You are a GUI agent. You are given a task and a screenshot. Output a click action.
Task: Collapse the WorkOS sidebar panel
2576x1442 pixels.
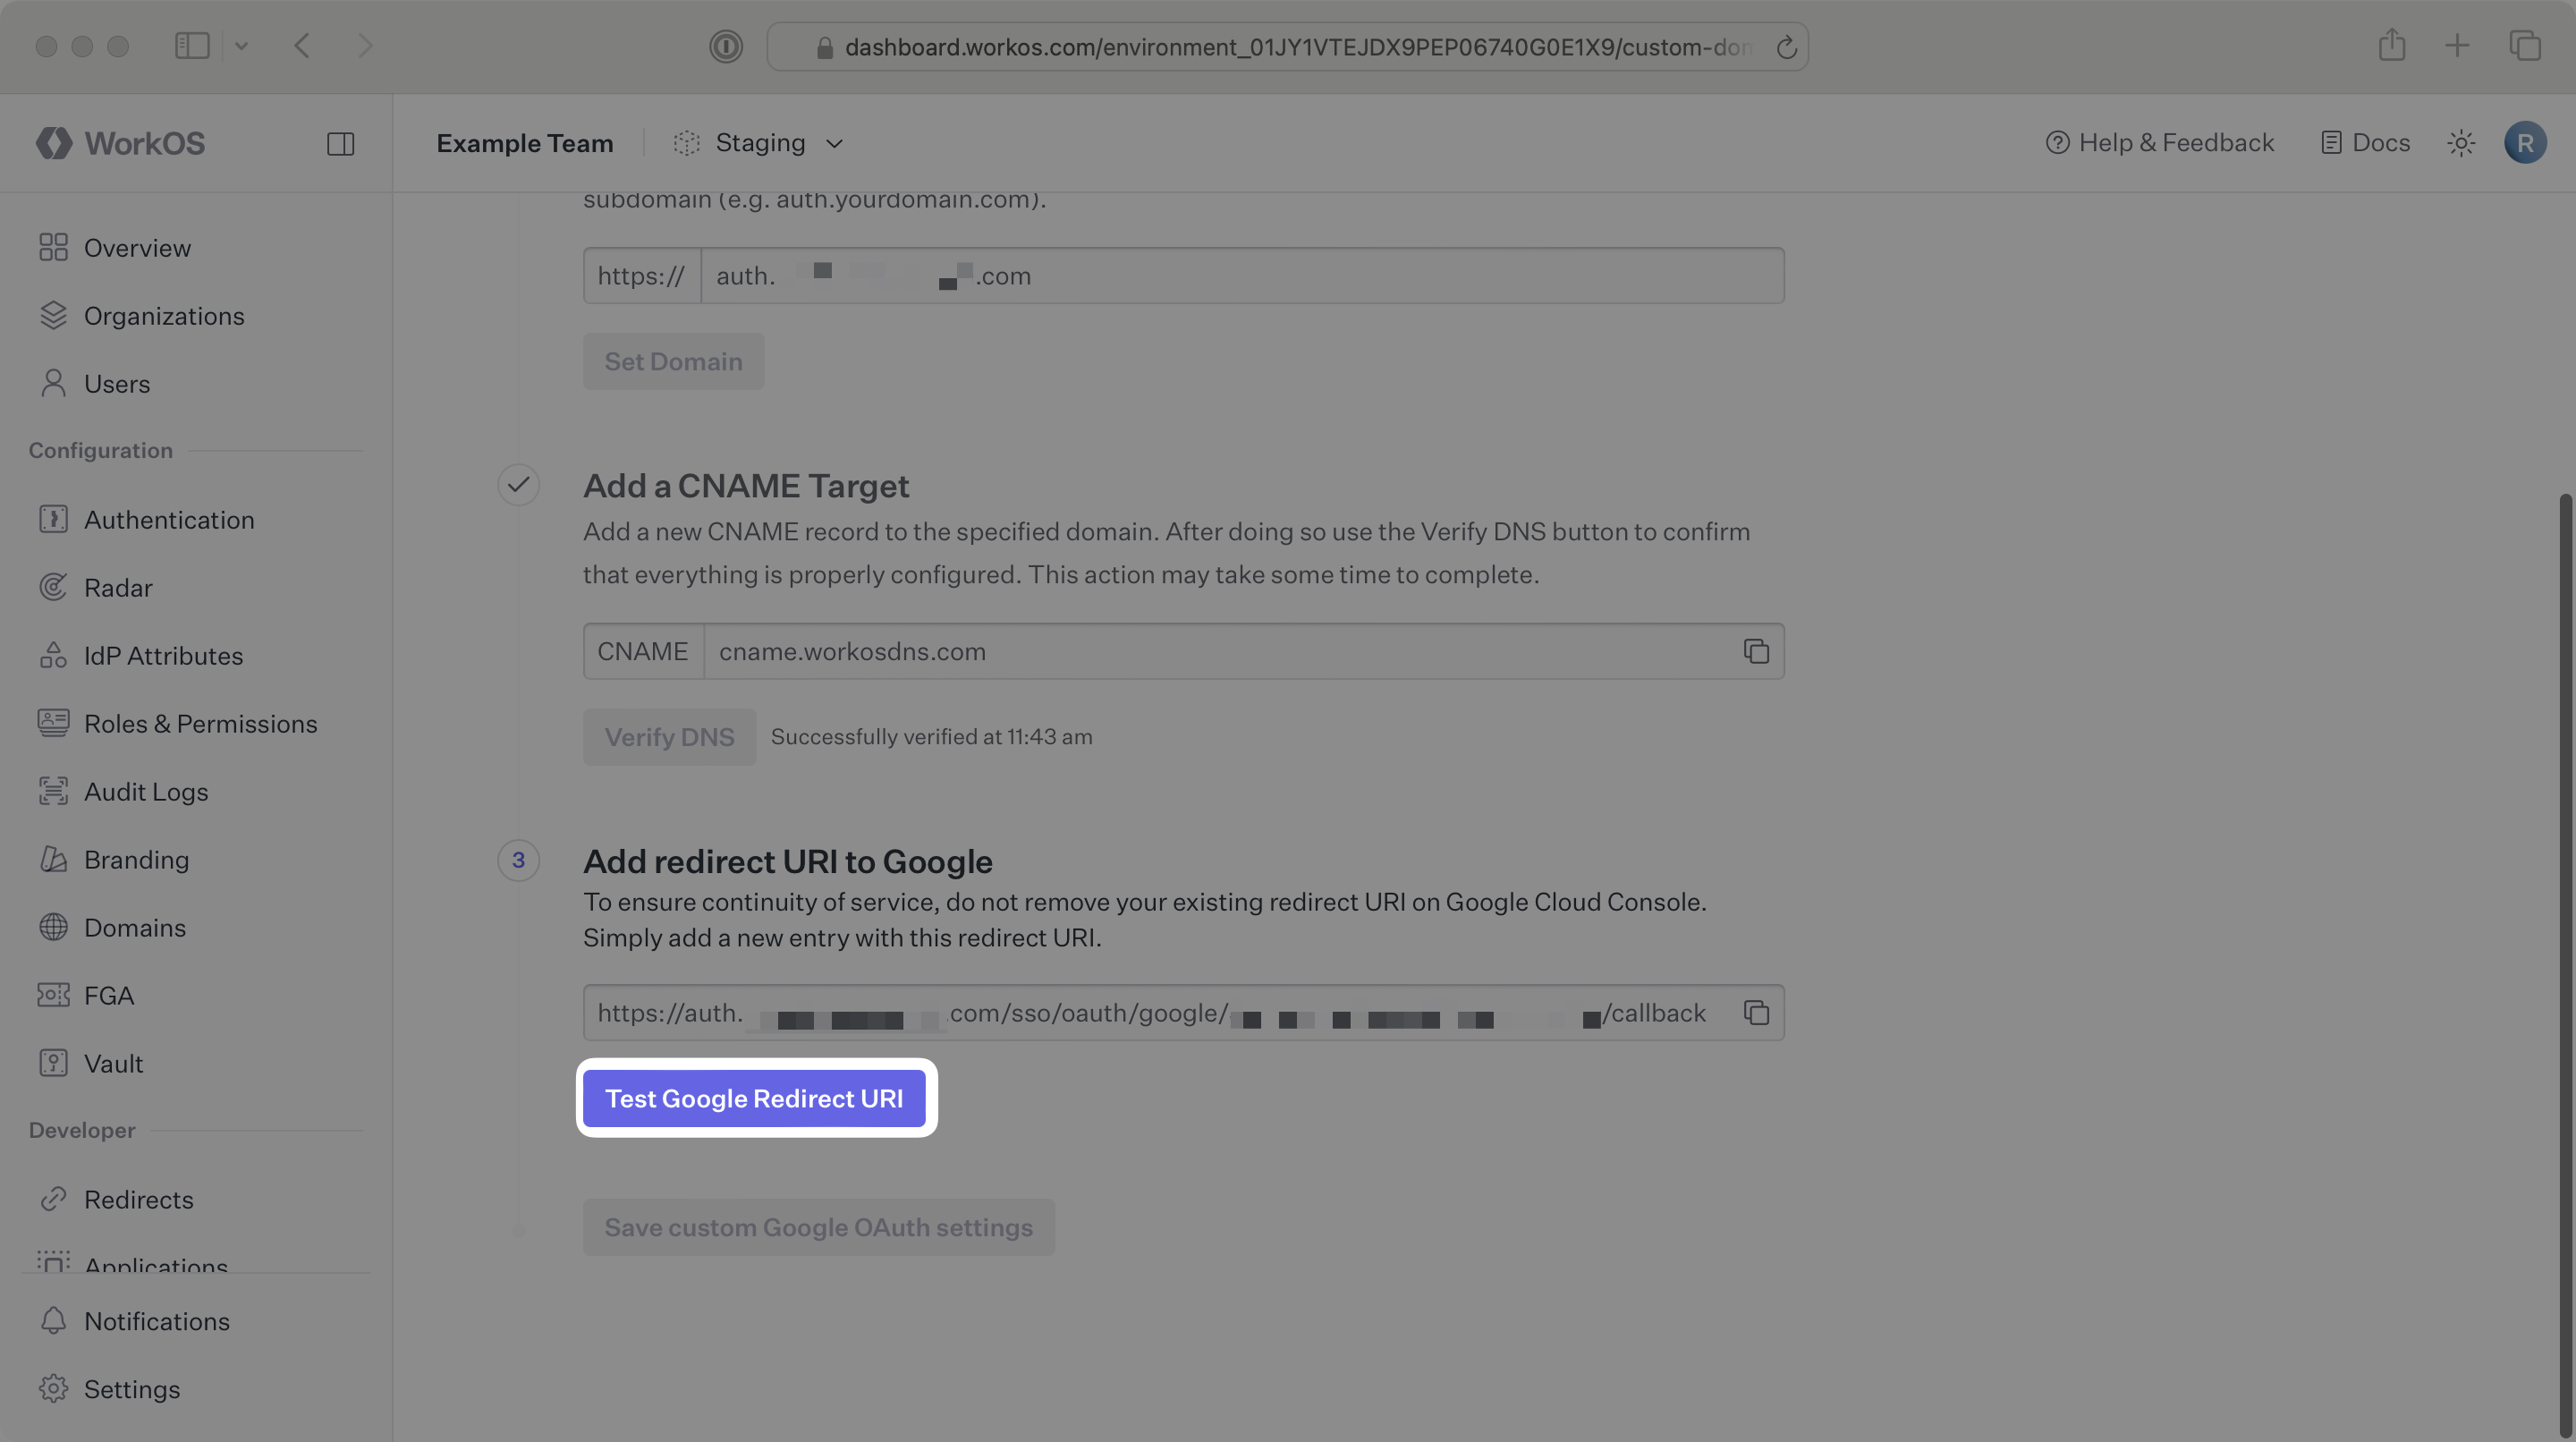(x=339, y=143)
